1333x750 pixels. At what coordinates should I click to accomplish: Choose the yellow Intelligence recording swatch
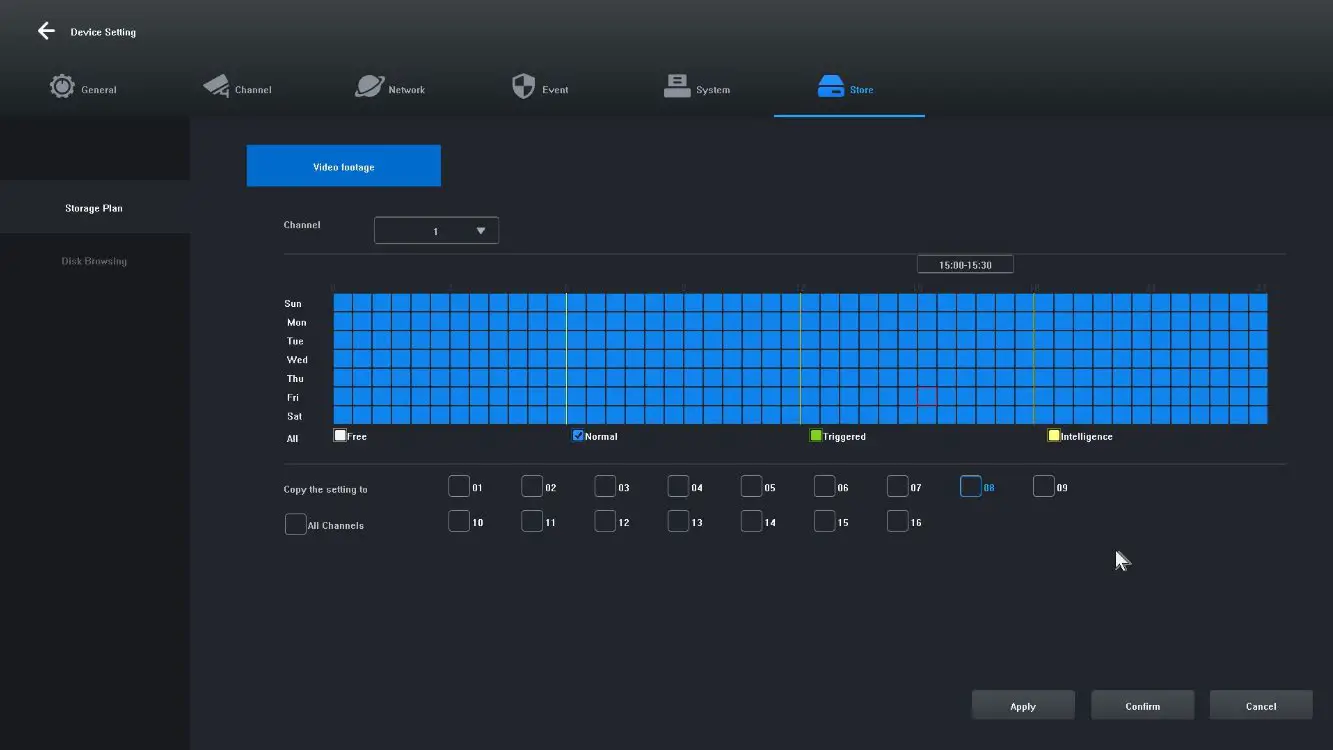click(1053, 436)
